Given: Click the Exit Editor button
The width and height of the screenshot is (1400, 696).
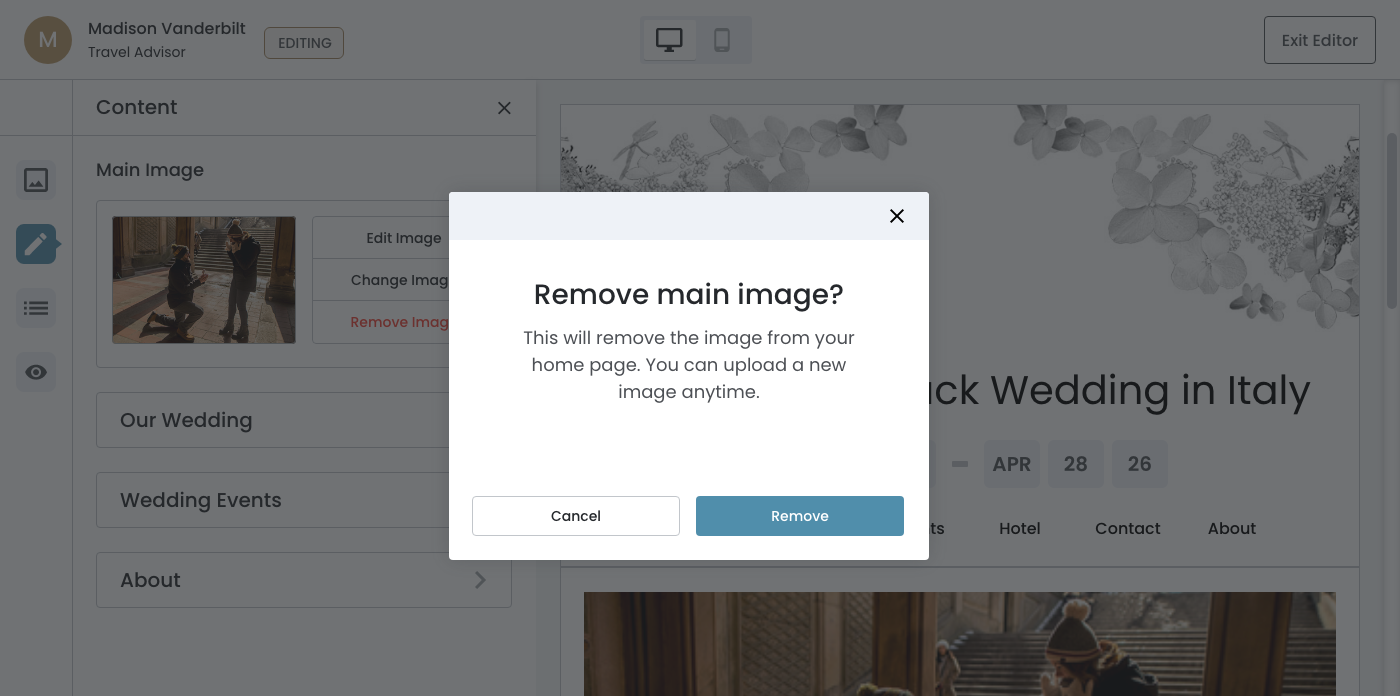Looking at the screenshot, I should 1319,40.
